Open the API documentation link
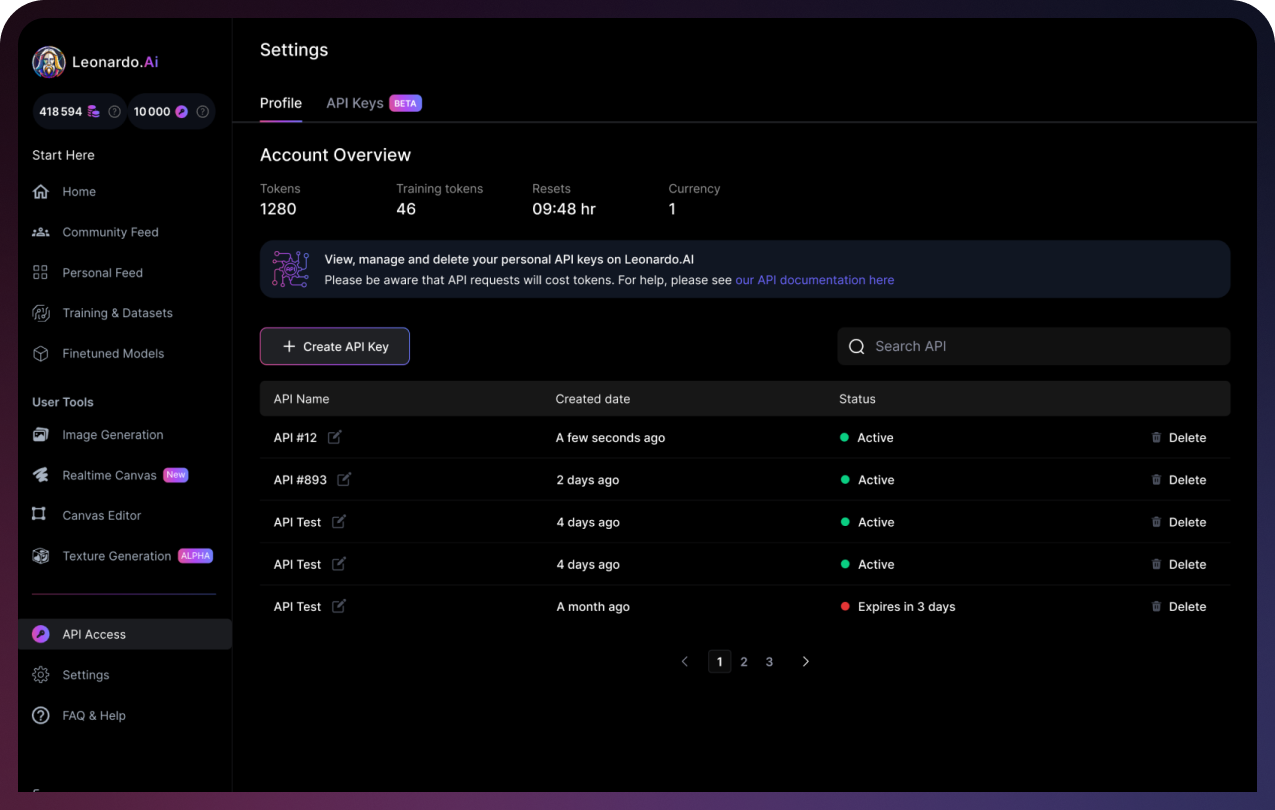The height and width of the screenshot is (810, 1275). tap(814, 280)
